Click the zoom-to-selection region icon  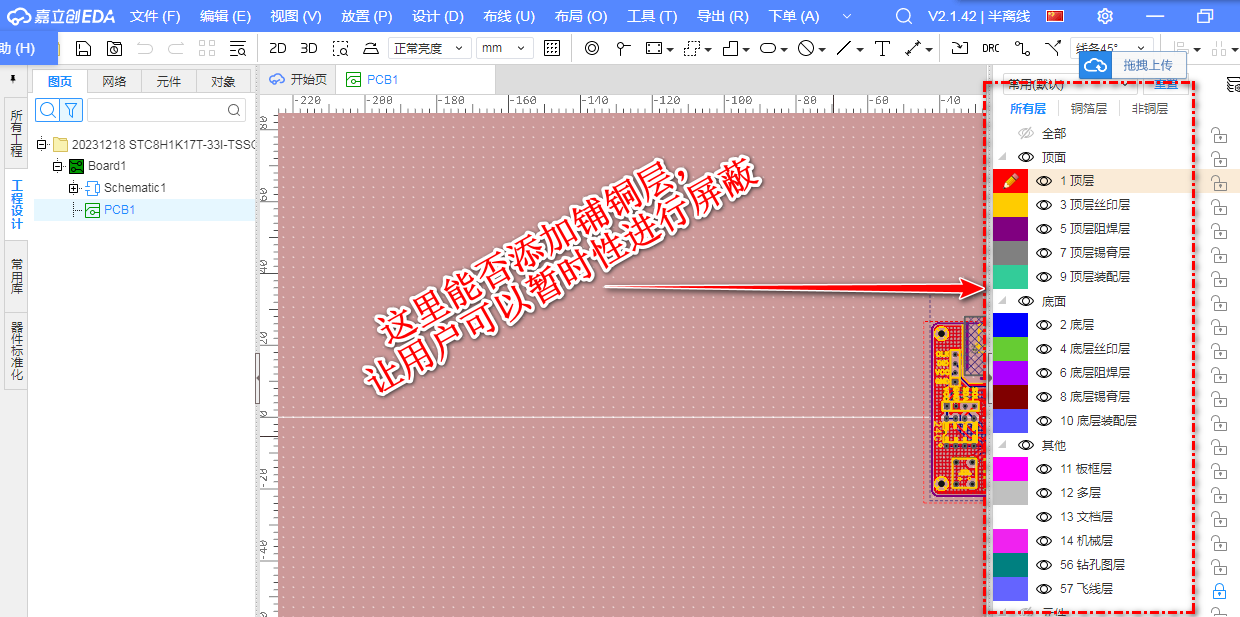[341, 48]
